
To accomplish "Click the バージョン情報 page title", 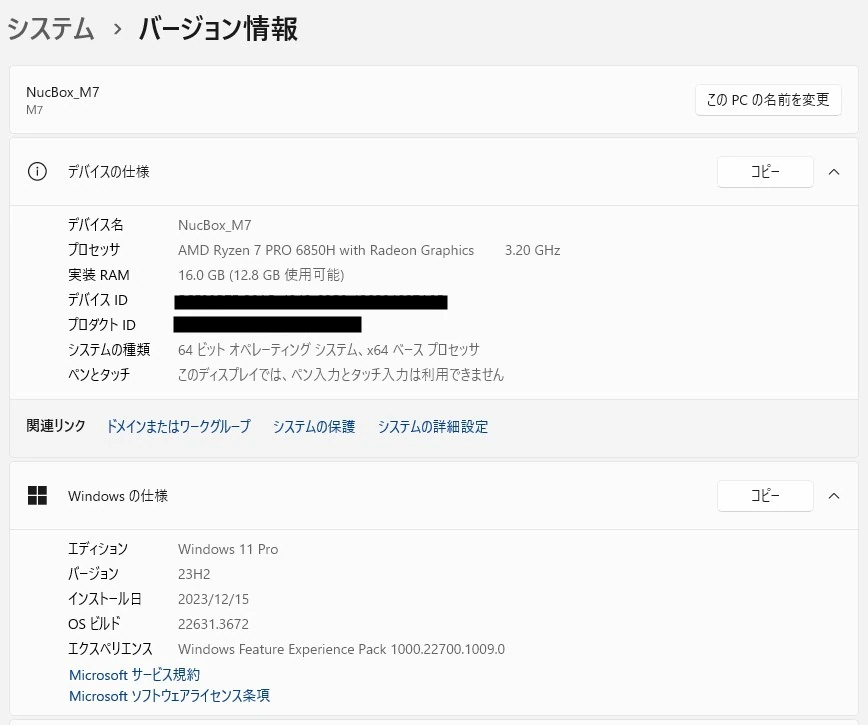I will [218, 29].
